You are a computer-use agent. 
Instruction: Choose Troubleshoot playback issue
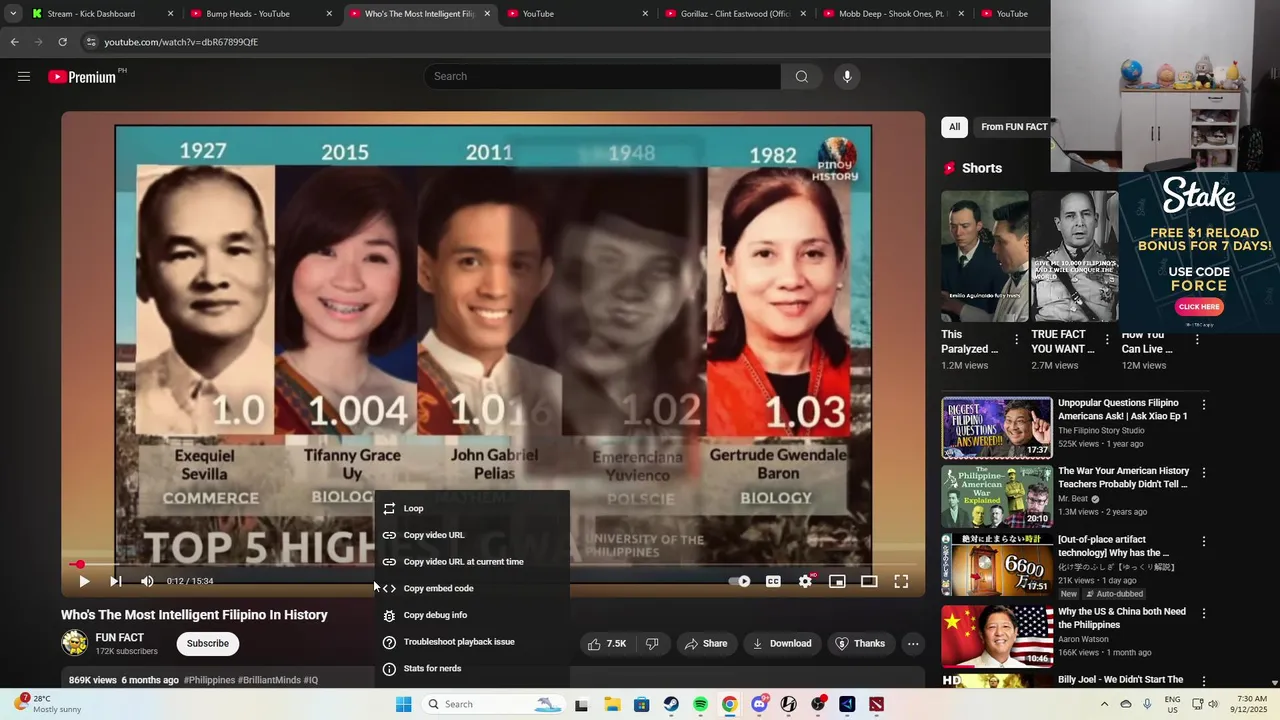click(472, 641)
